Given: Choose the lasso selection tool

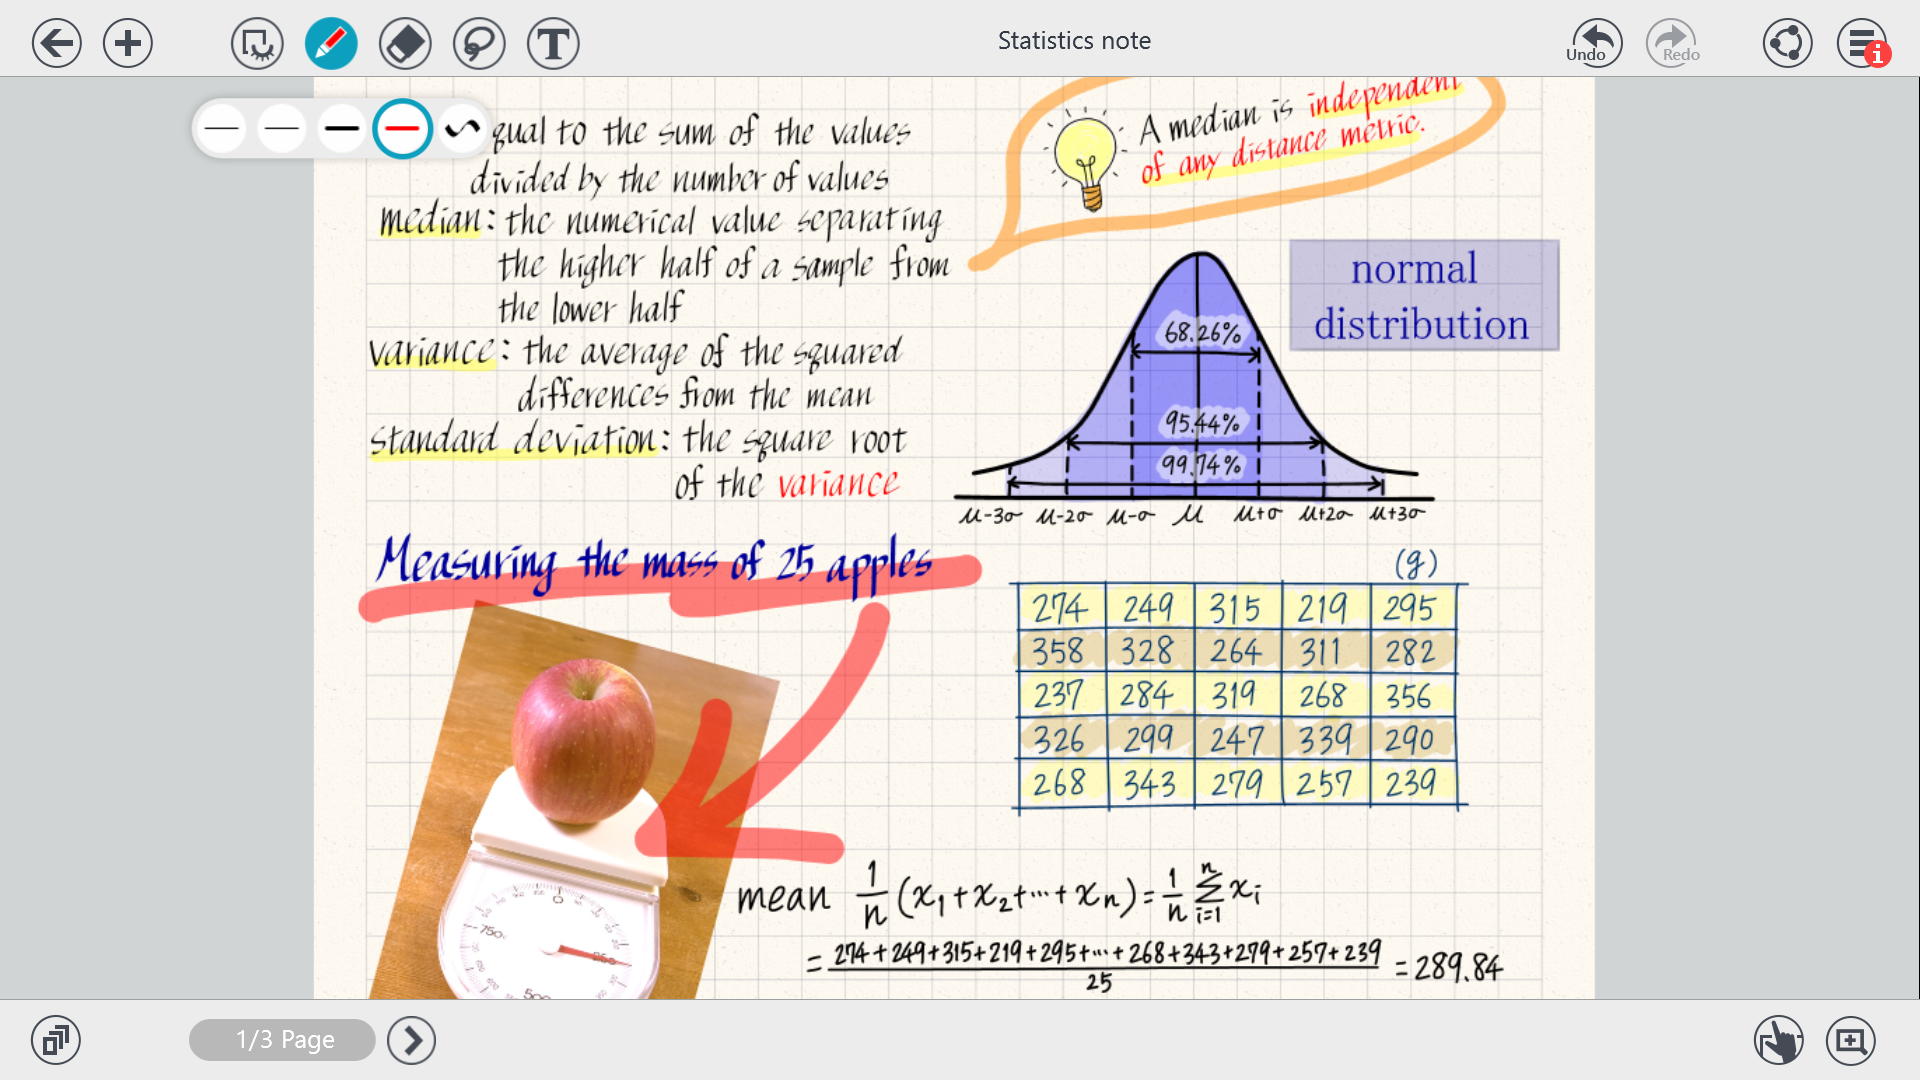Looking at the screenshot, I should (479, 43).
